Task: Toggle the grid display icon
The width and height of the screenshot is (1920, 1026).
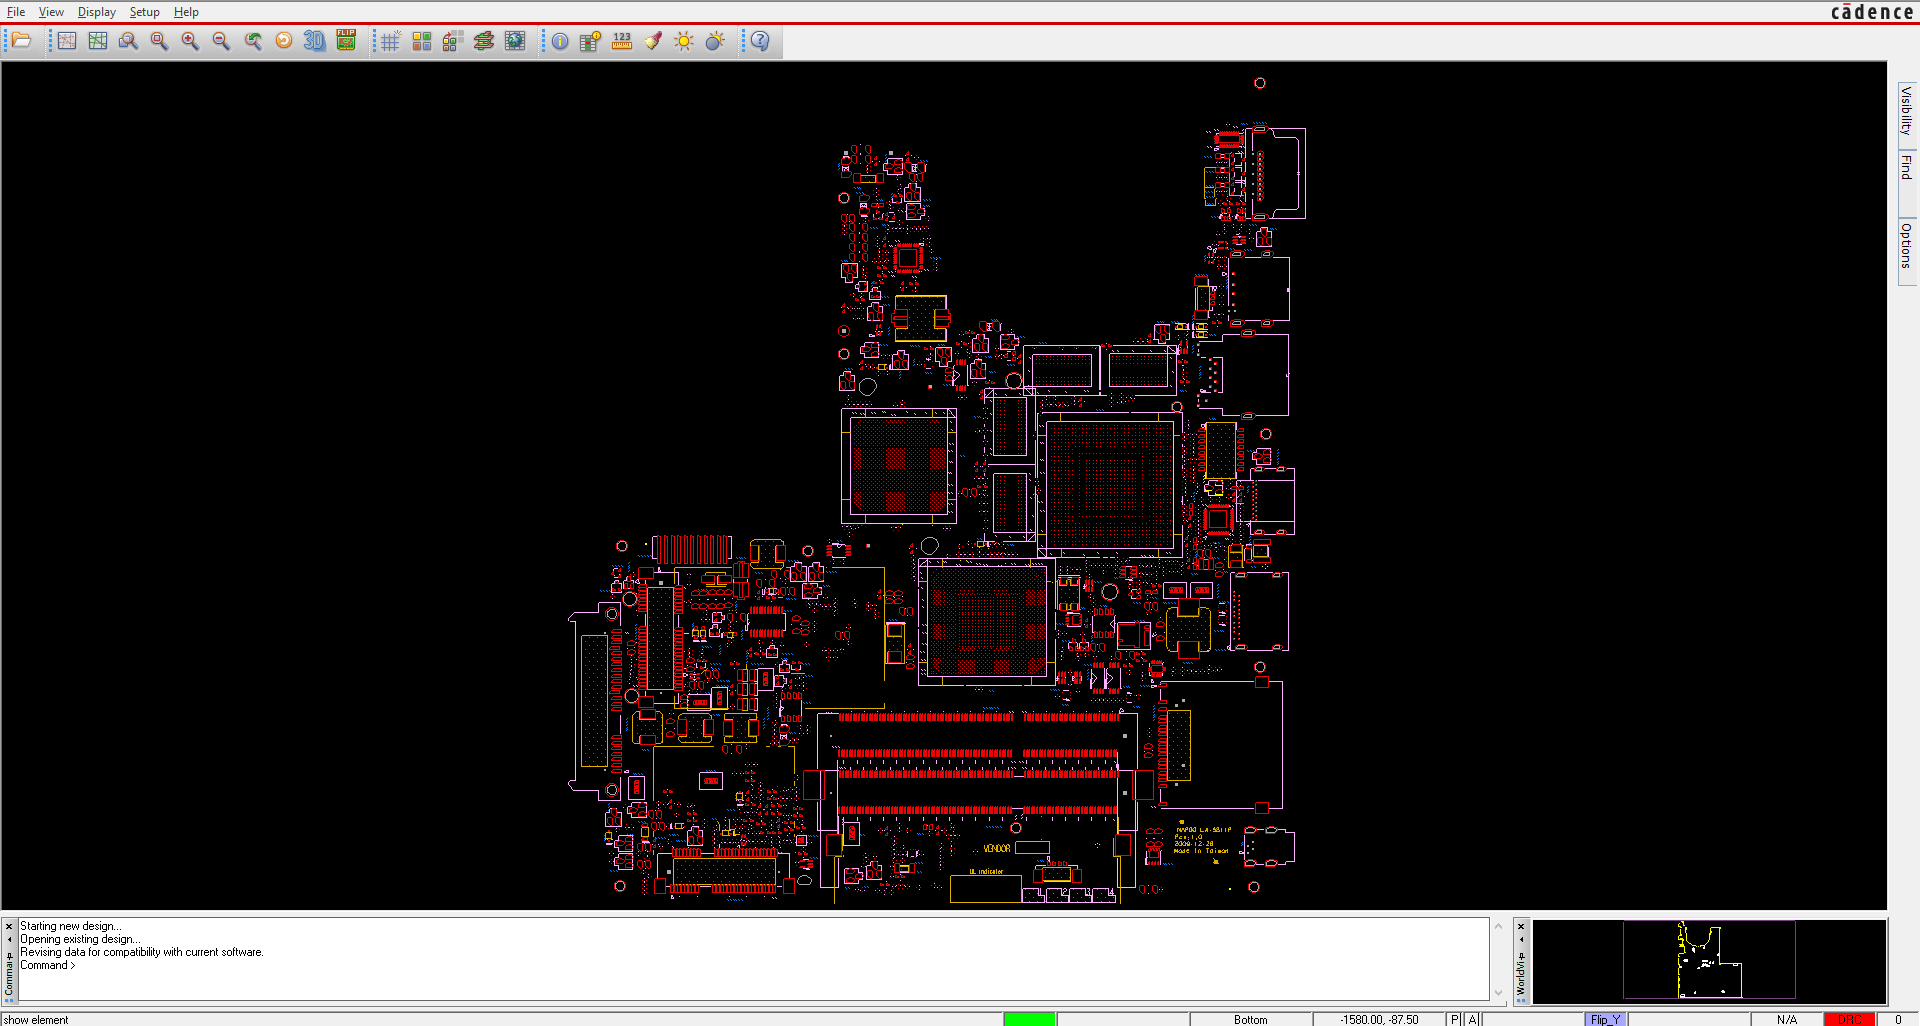Action: [391, 41]
